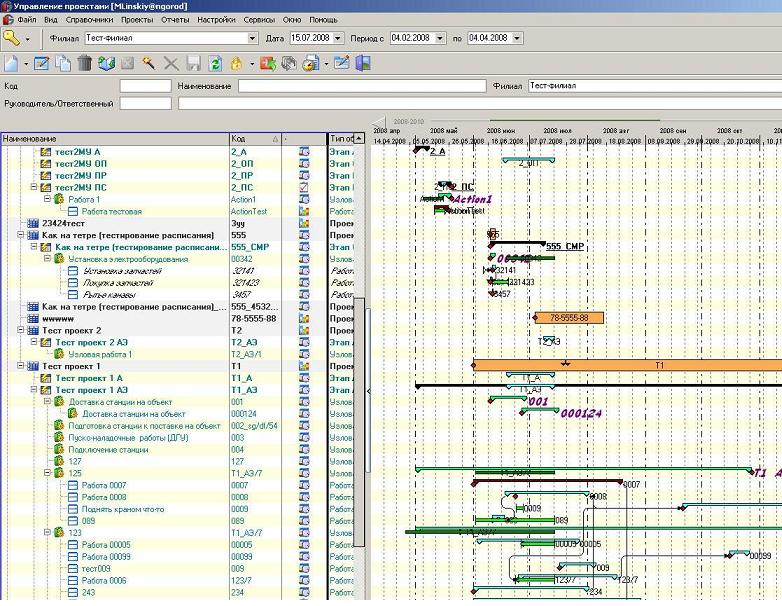This screenshot has width=782, height=606.
Task: Toggle the check mark in the 2_ПС row
Action: pyautogui.click(x=304, y=188)
